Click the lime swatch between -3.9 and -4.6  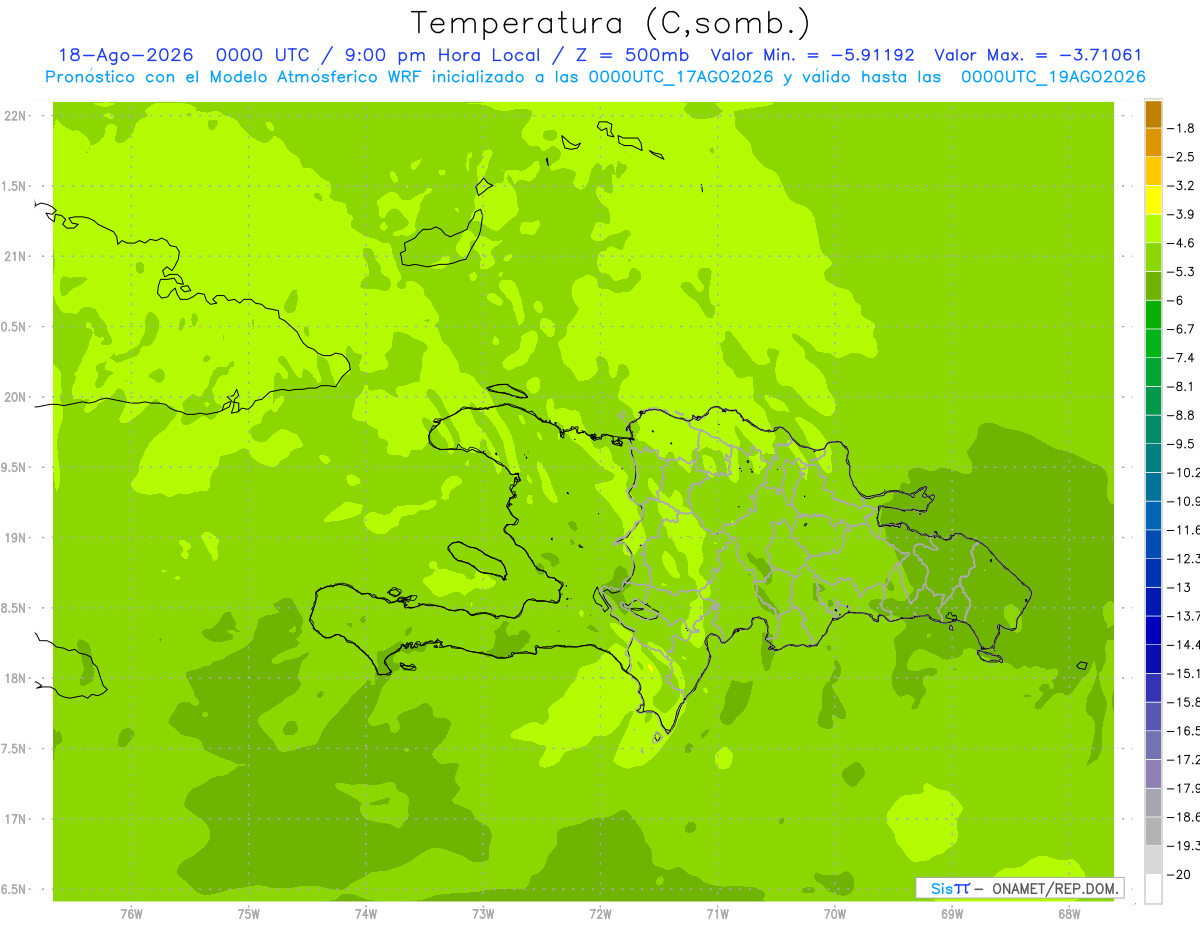click(1153, 229)
